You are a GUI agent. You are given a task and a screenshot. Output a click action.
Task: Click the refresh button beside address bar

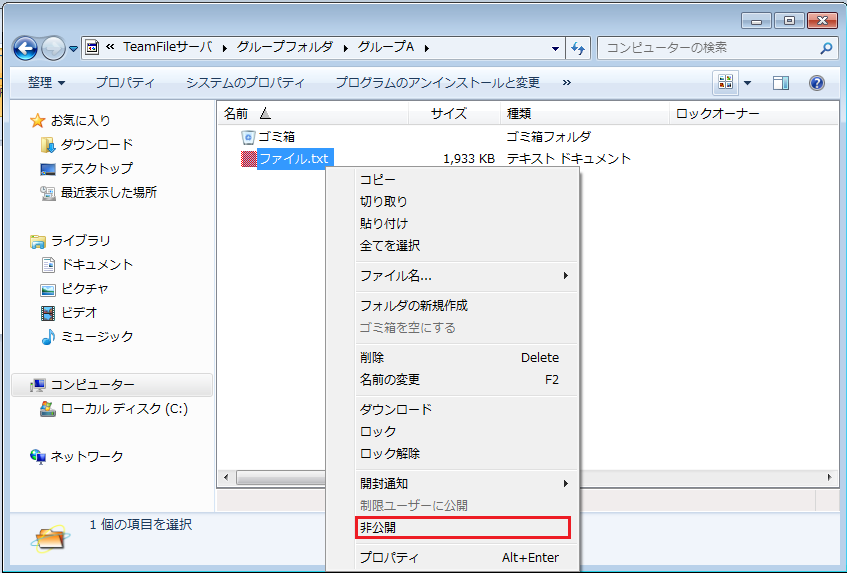point(577,47)
